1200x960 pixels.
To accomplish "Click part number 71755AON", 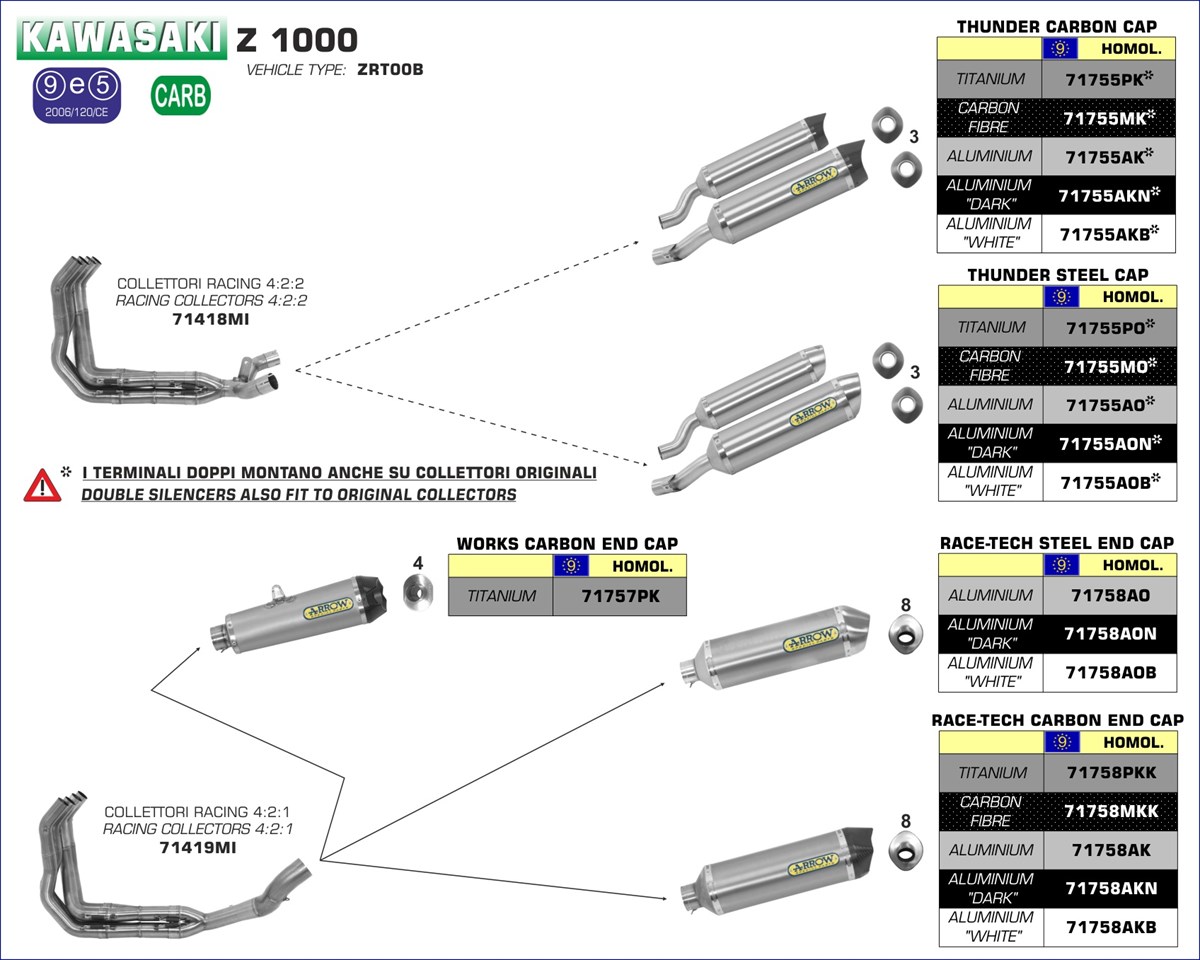I will pos(1104,443).
